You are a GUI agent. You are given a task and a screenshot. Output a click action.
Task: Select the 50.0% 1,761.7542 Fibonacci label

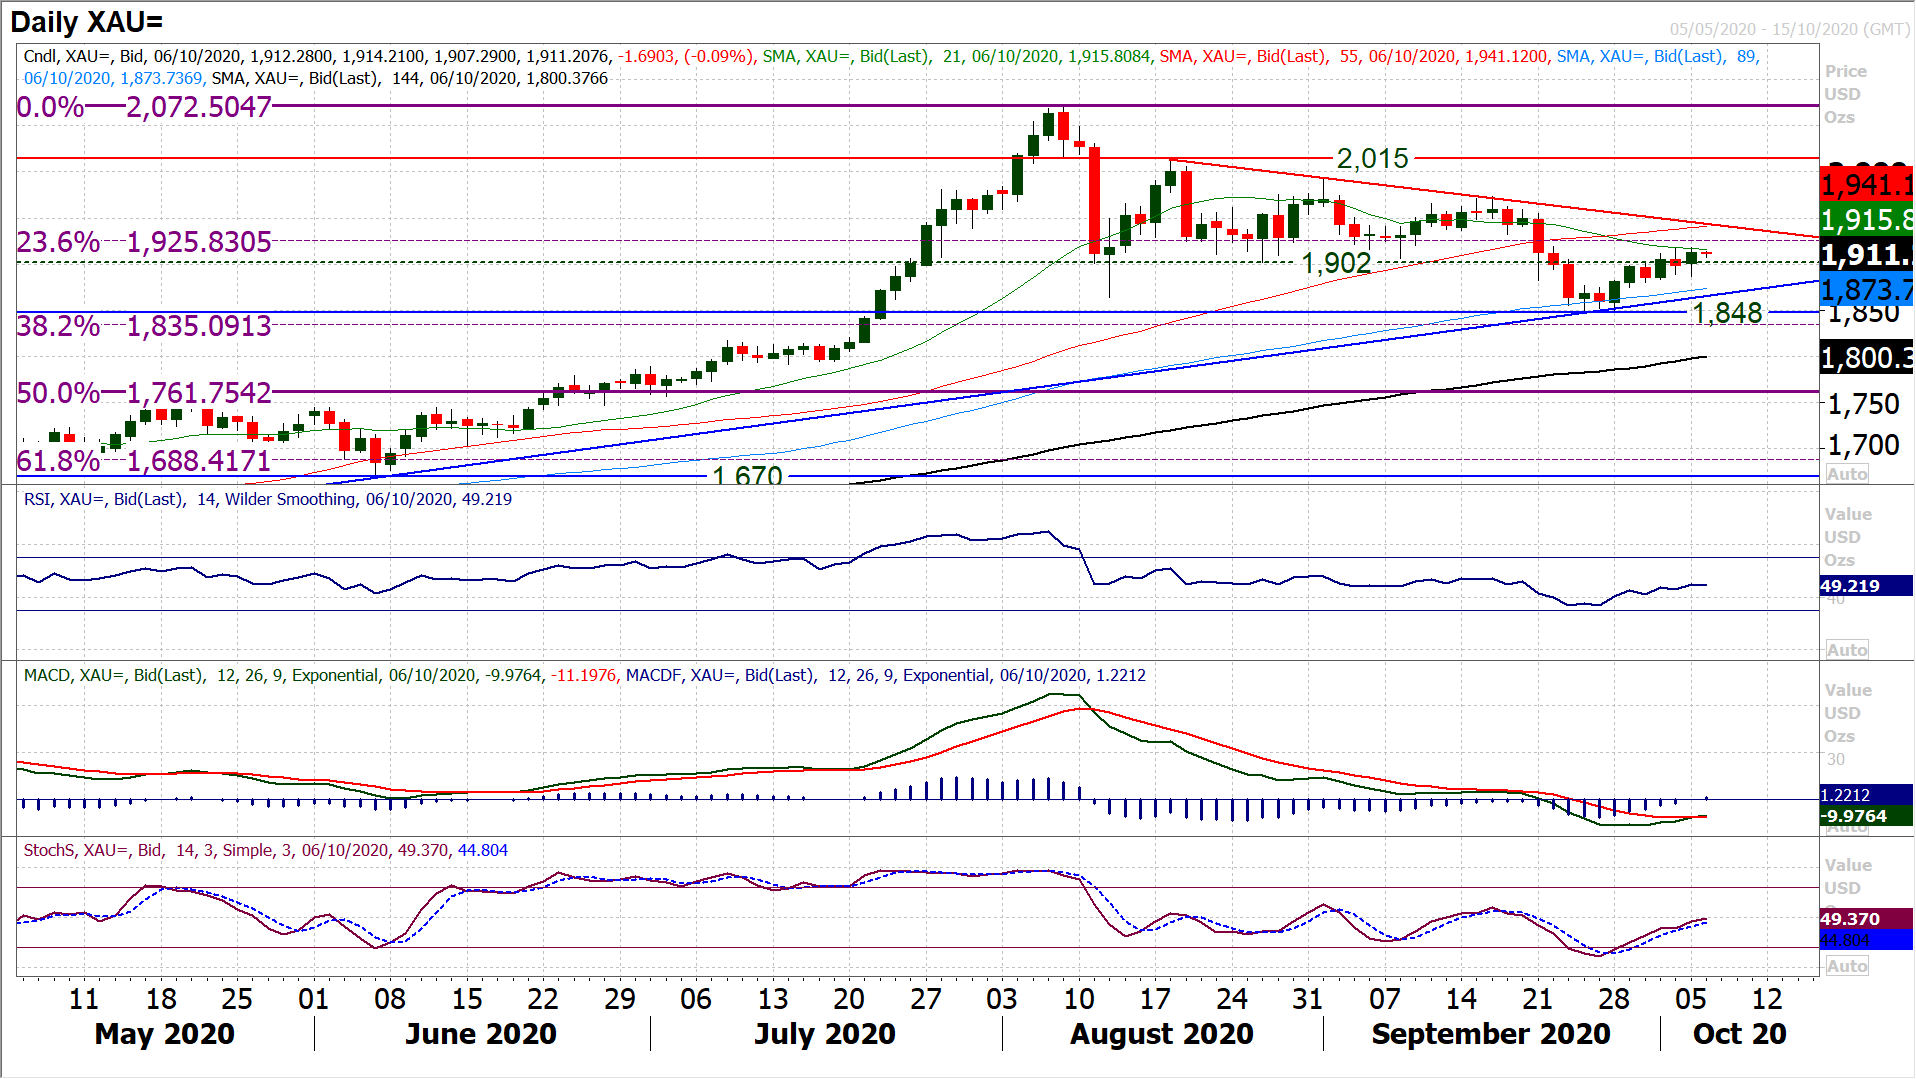[x=145, y=393]
